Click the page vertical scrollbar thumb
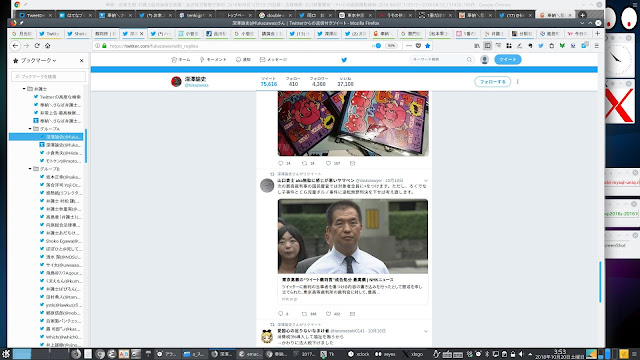 [600, 282]
